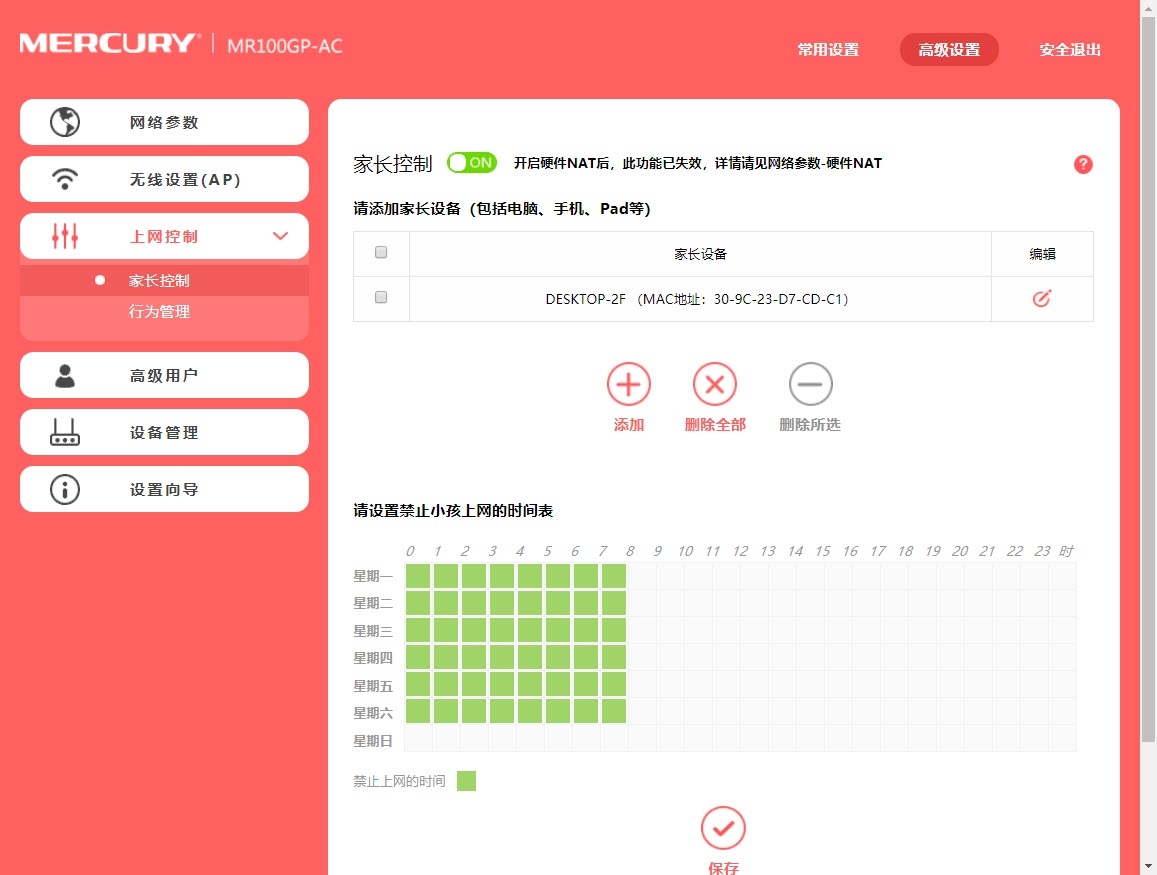Viewport: 1157px width, 875px height.
Task: Click the 家长设备 column header
Action: pos(700,254)
